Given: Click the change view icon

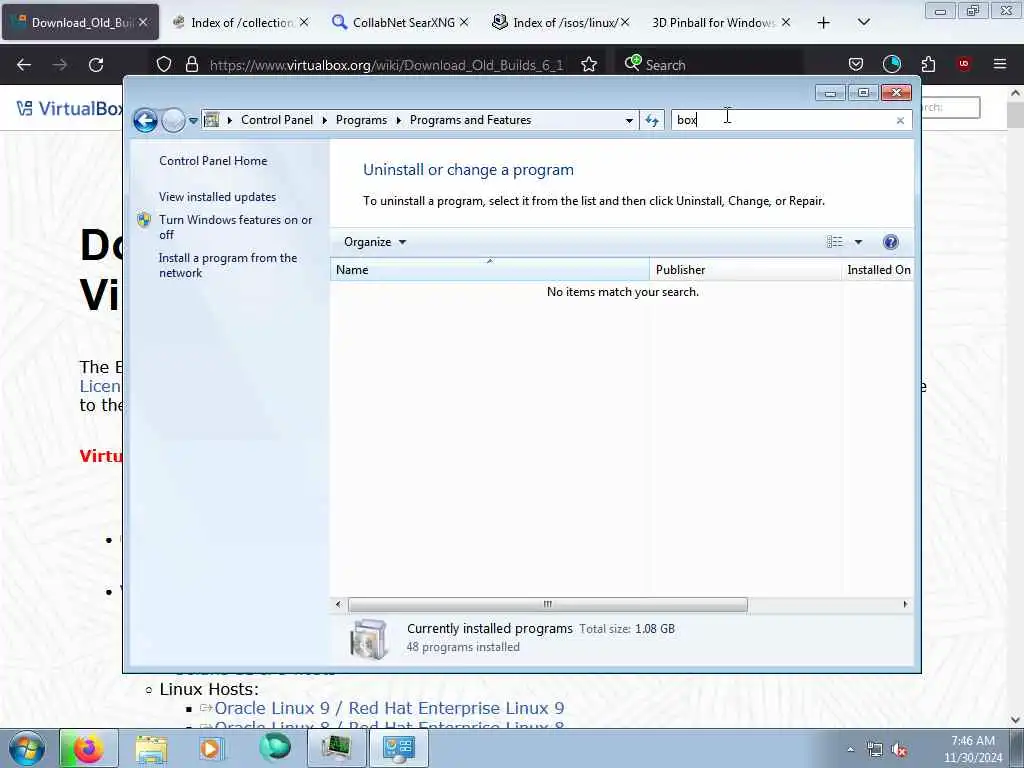Looking at the screenshot, I should coord(835,242).
